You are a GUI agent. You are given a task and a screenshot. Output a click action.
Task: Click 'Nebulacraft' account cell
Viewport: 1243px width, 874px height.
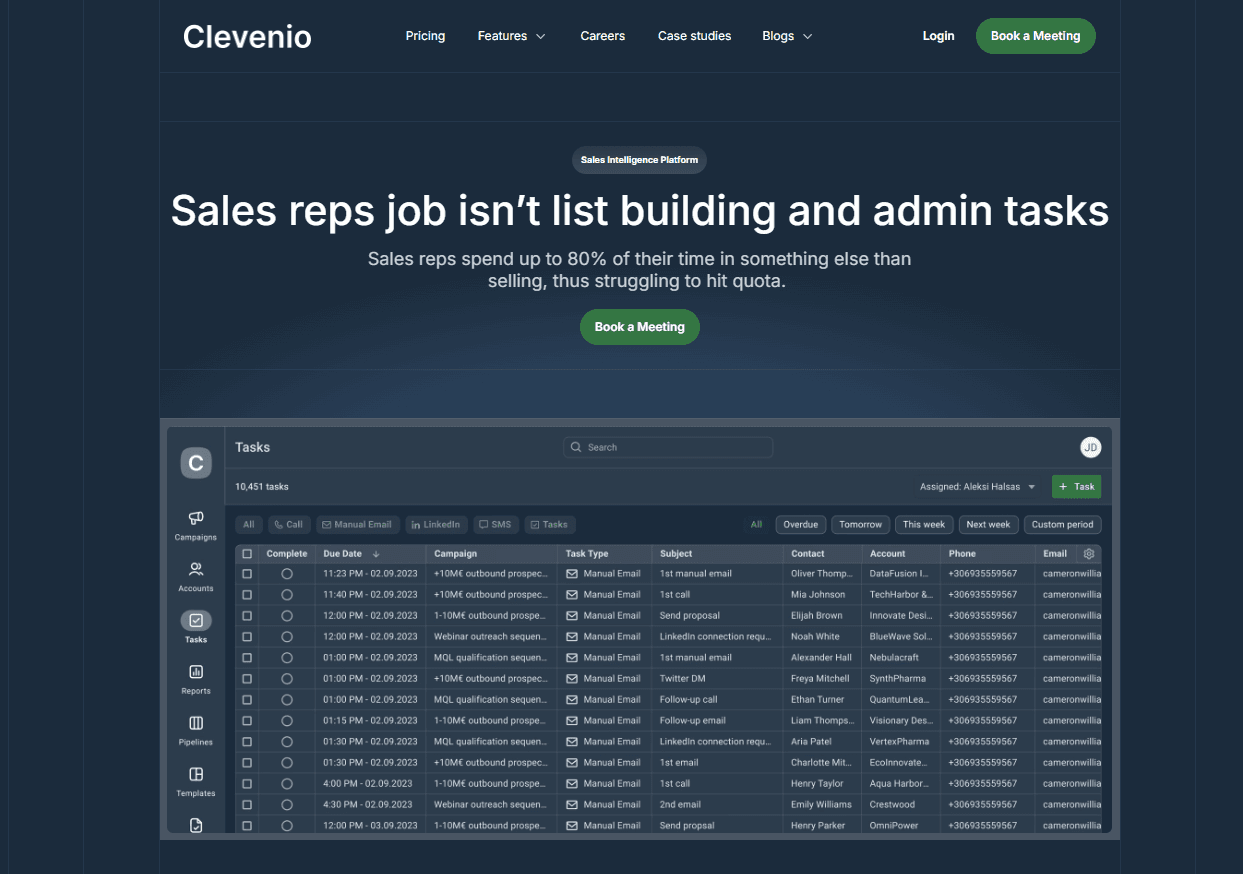(x=894, y=658)
